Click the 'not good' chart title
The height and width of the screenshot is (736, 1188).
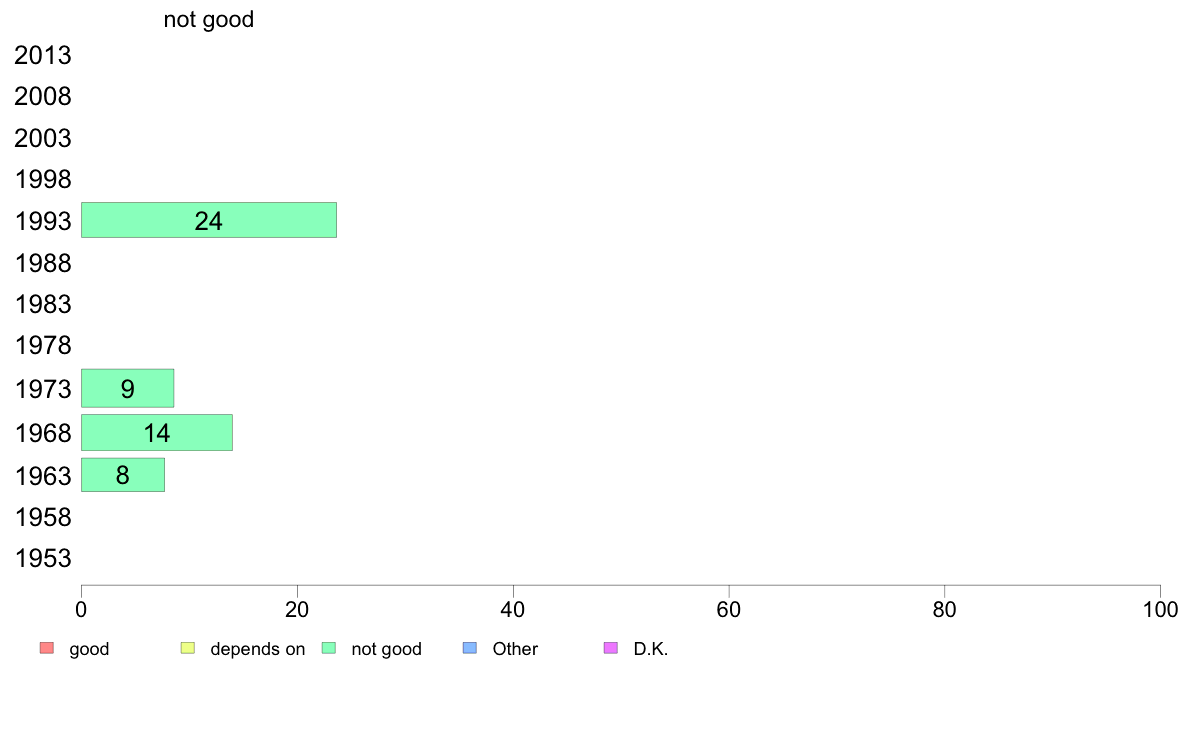click(208, 19)
